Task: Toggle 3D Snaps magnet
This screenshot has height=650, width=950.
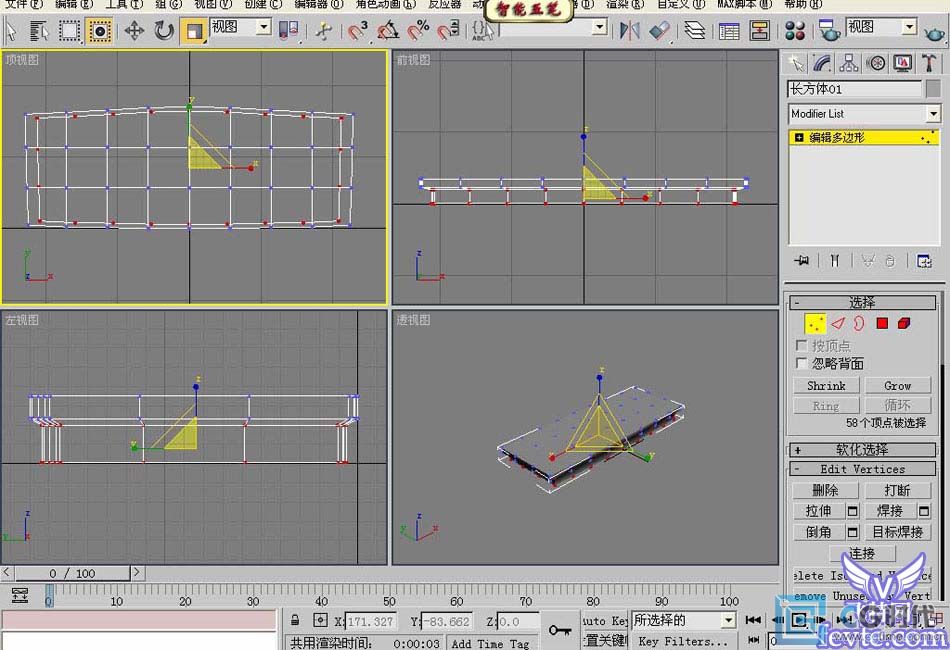Action: [x=357, y=30]
